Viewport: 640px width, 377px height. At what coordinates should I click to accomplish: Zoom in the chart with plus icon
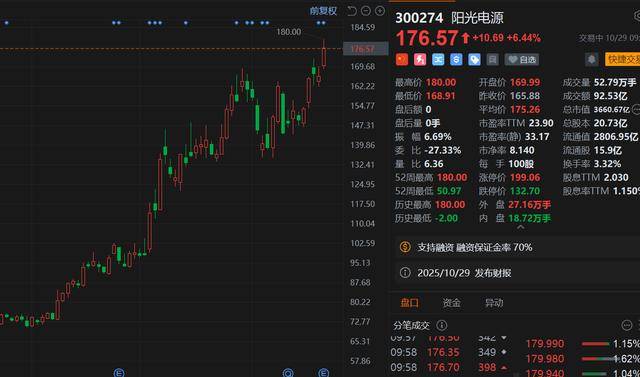(380, 11)
